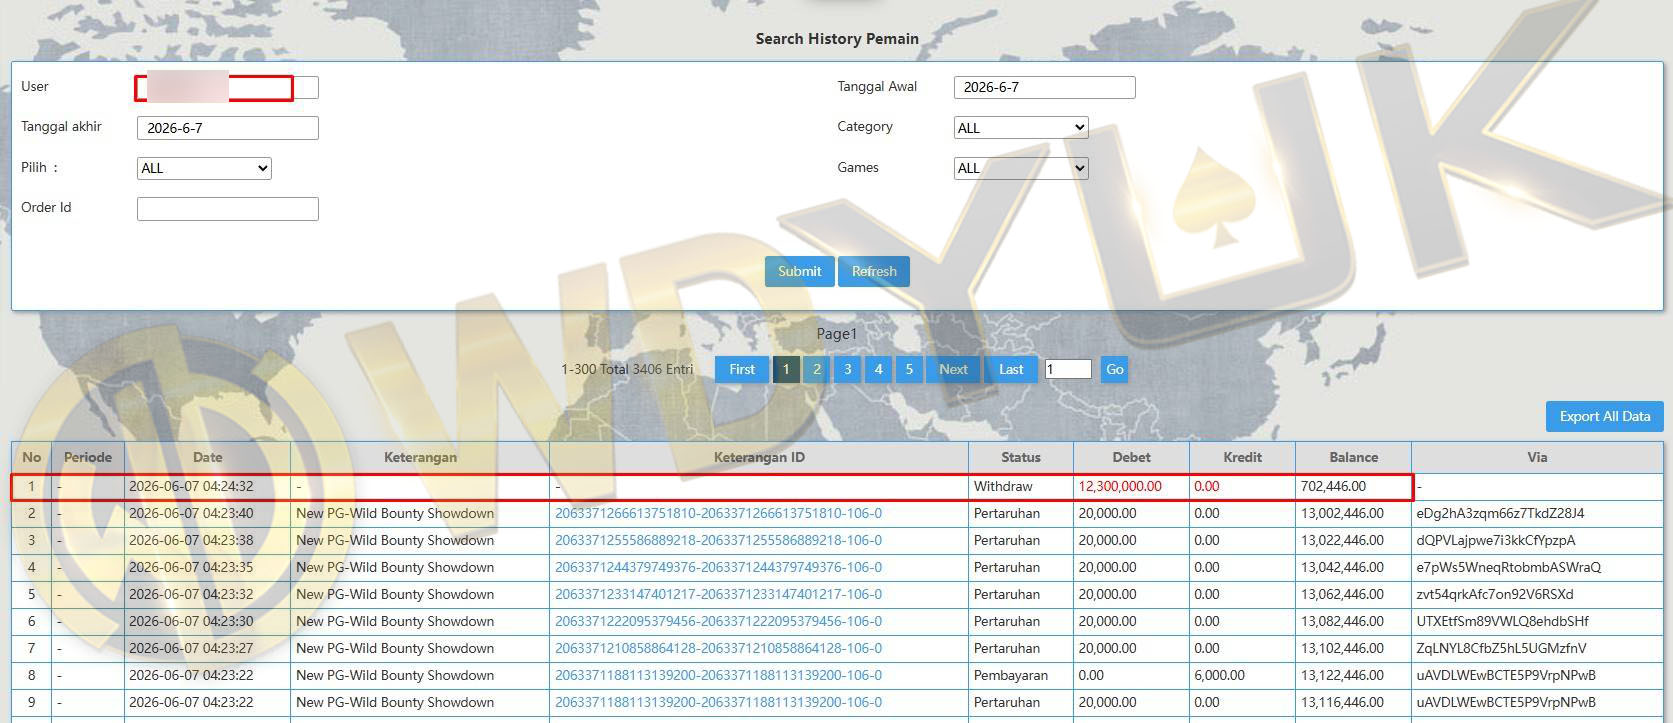Image resolution: width=1673 pixels, height=723 pixels.
Task: Click the 12,300,000.00 debet amount
Action: 1120,486
